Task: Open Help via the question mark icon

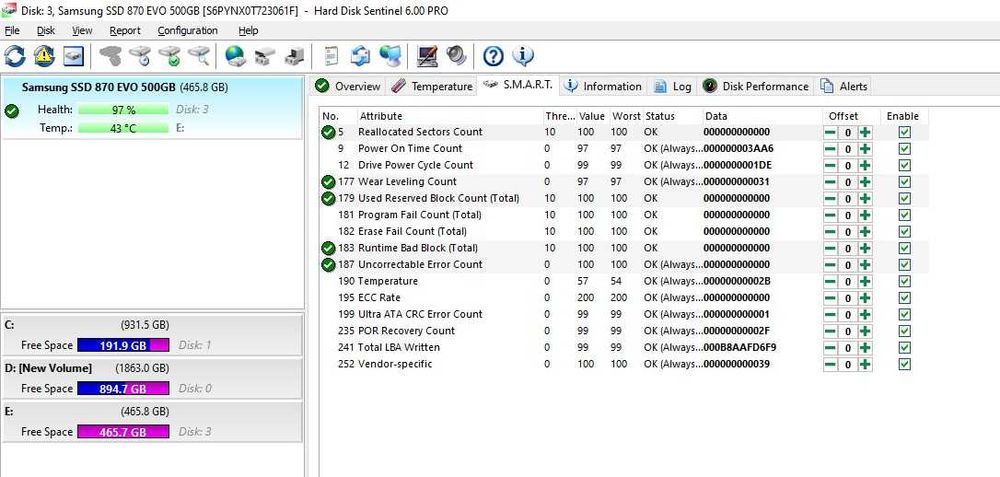Action: (493, 56)
